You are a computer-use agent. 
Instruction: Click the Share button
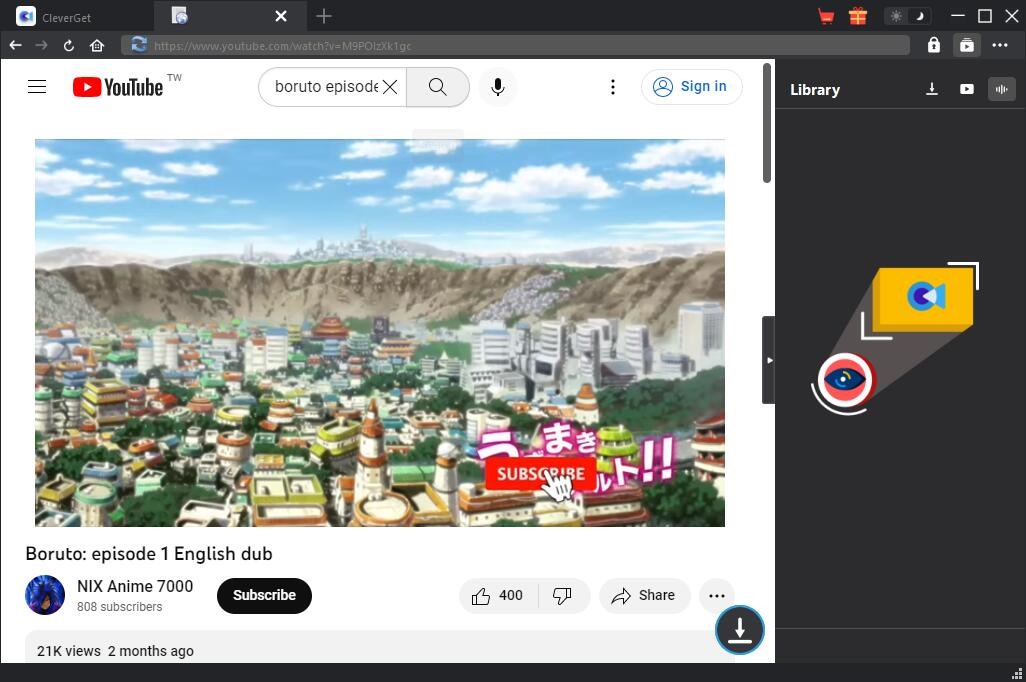[644, 595]
